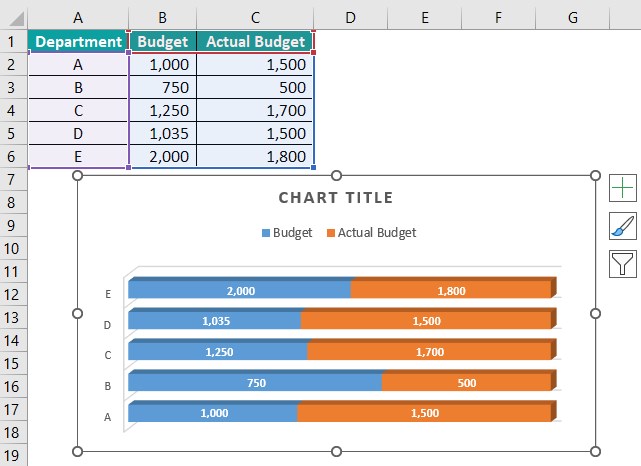Click the Budget legend entry
Image resolution: width=641 pixels, height=466 pixels.
point(287,233)
